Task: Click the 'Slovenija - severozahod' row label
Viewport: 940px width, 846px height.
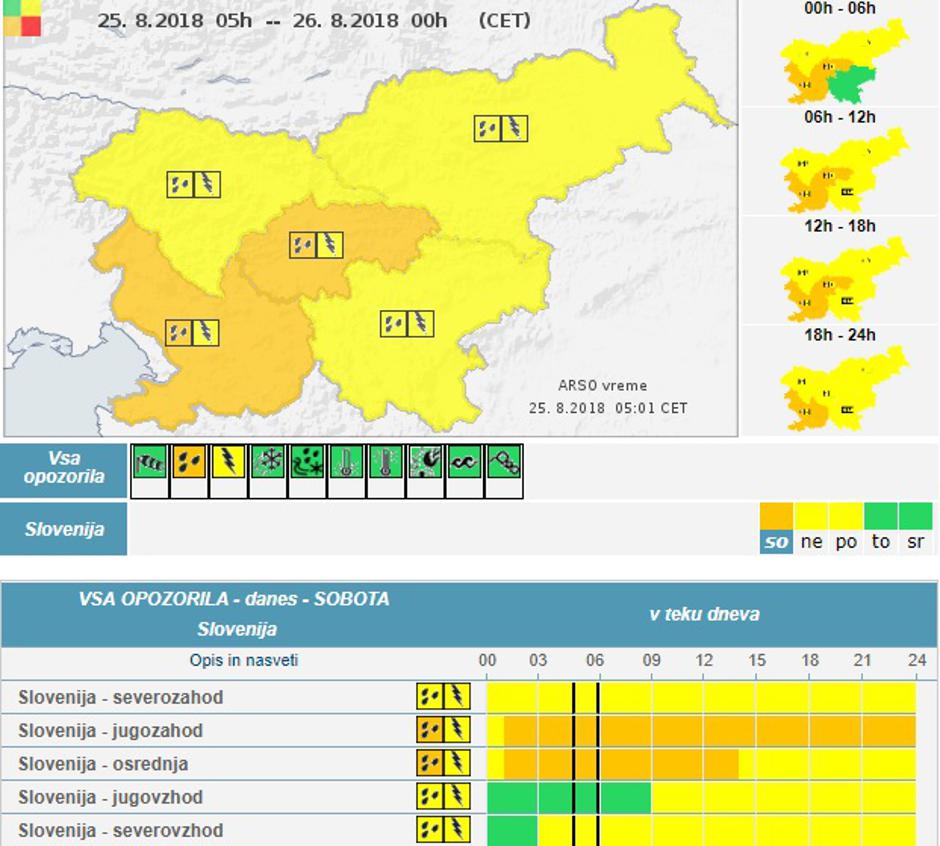Action: pyautogui.click(x=120, y=697)
